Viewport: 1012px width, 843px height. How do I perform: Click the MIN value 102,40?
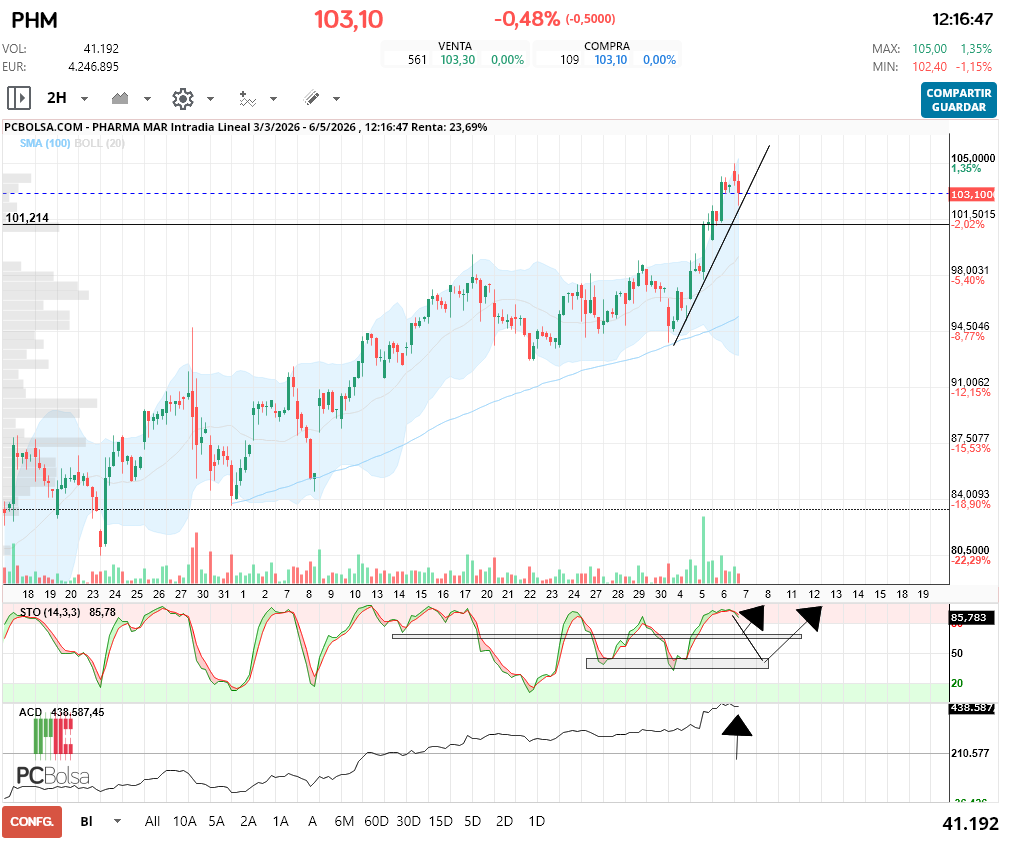[929, 67]
